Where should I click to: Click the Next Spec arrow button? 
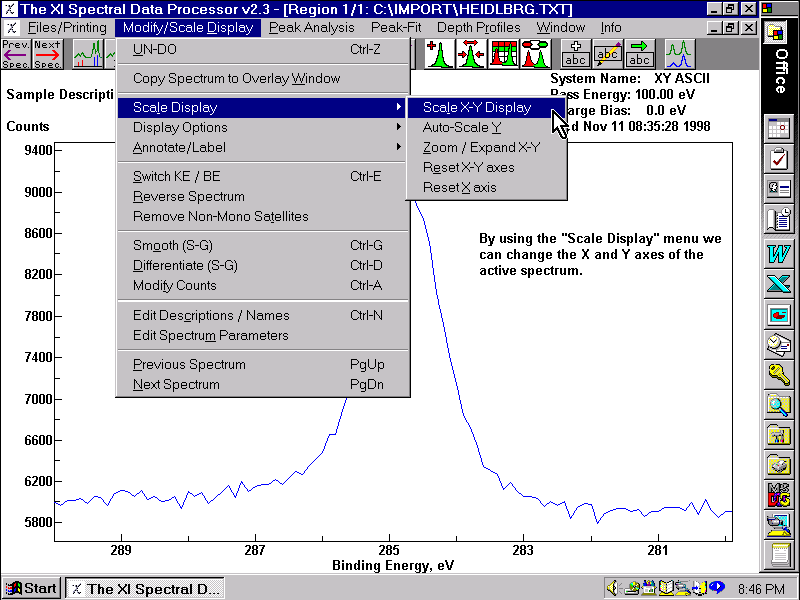[x=47, y=53]
